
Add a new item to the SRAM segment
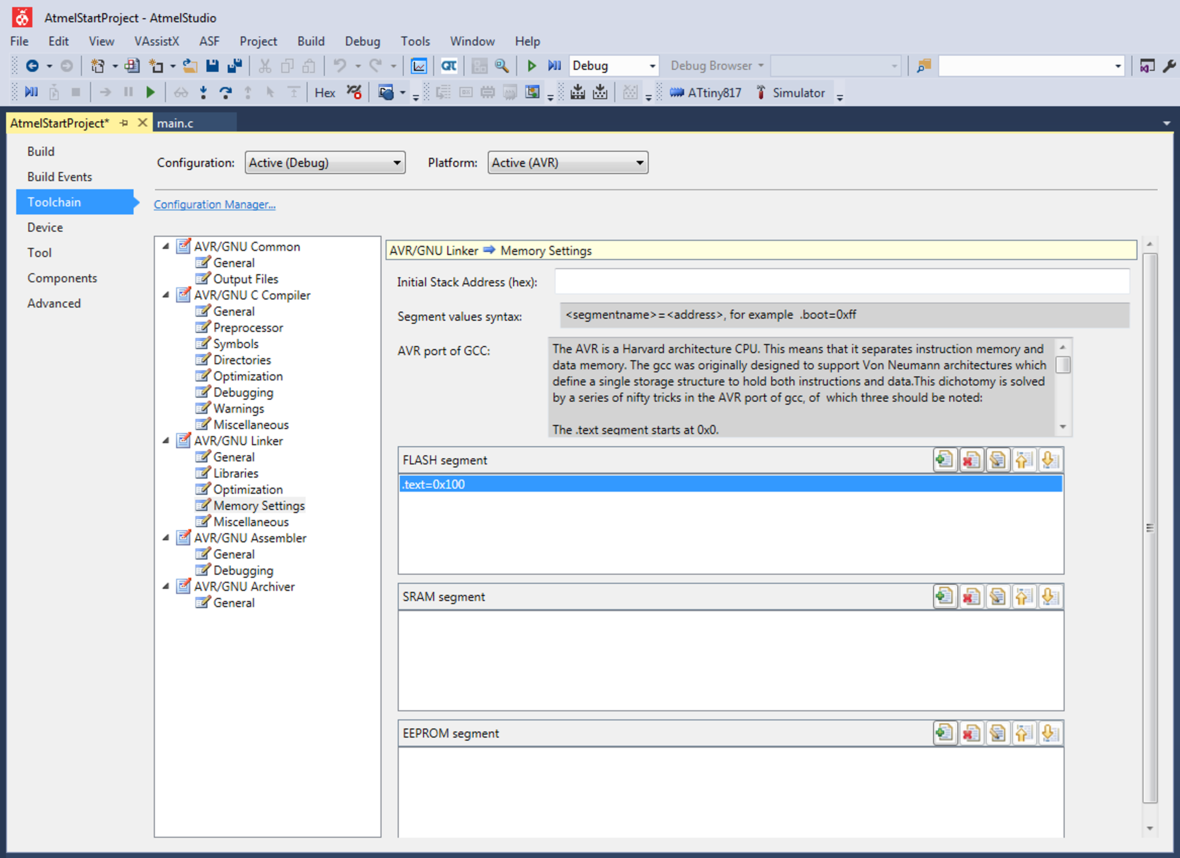click(944, 597)
